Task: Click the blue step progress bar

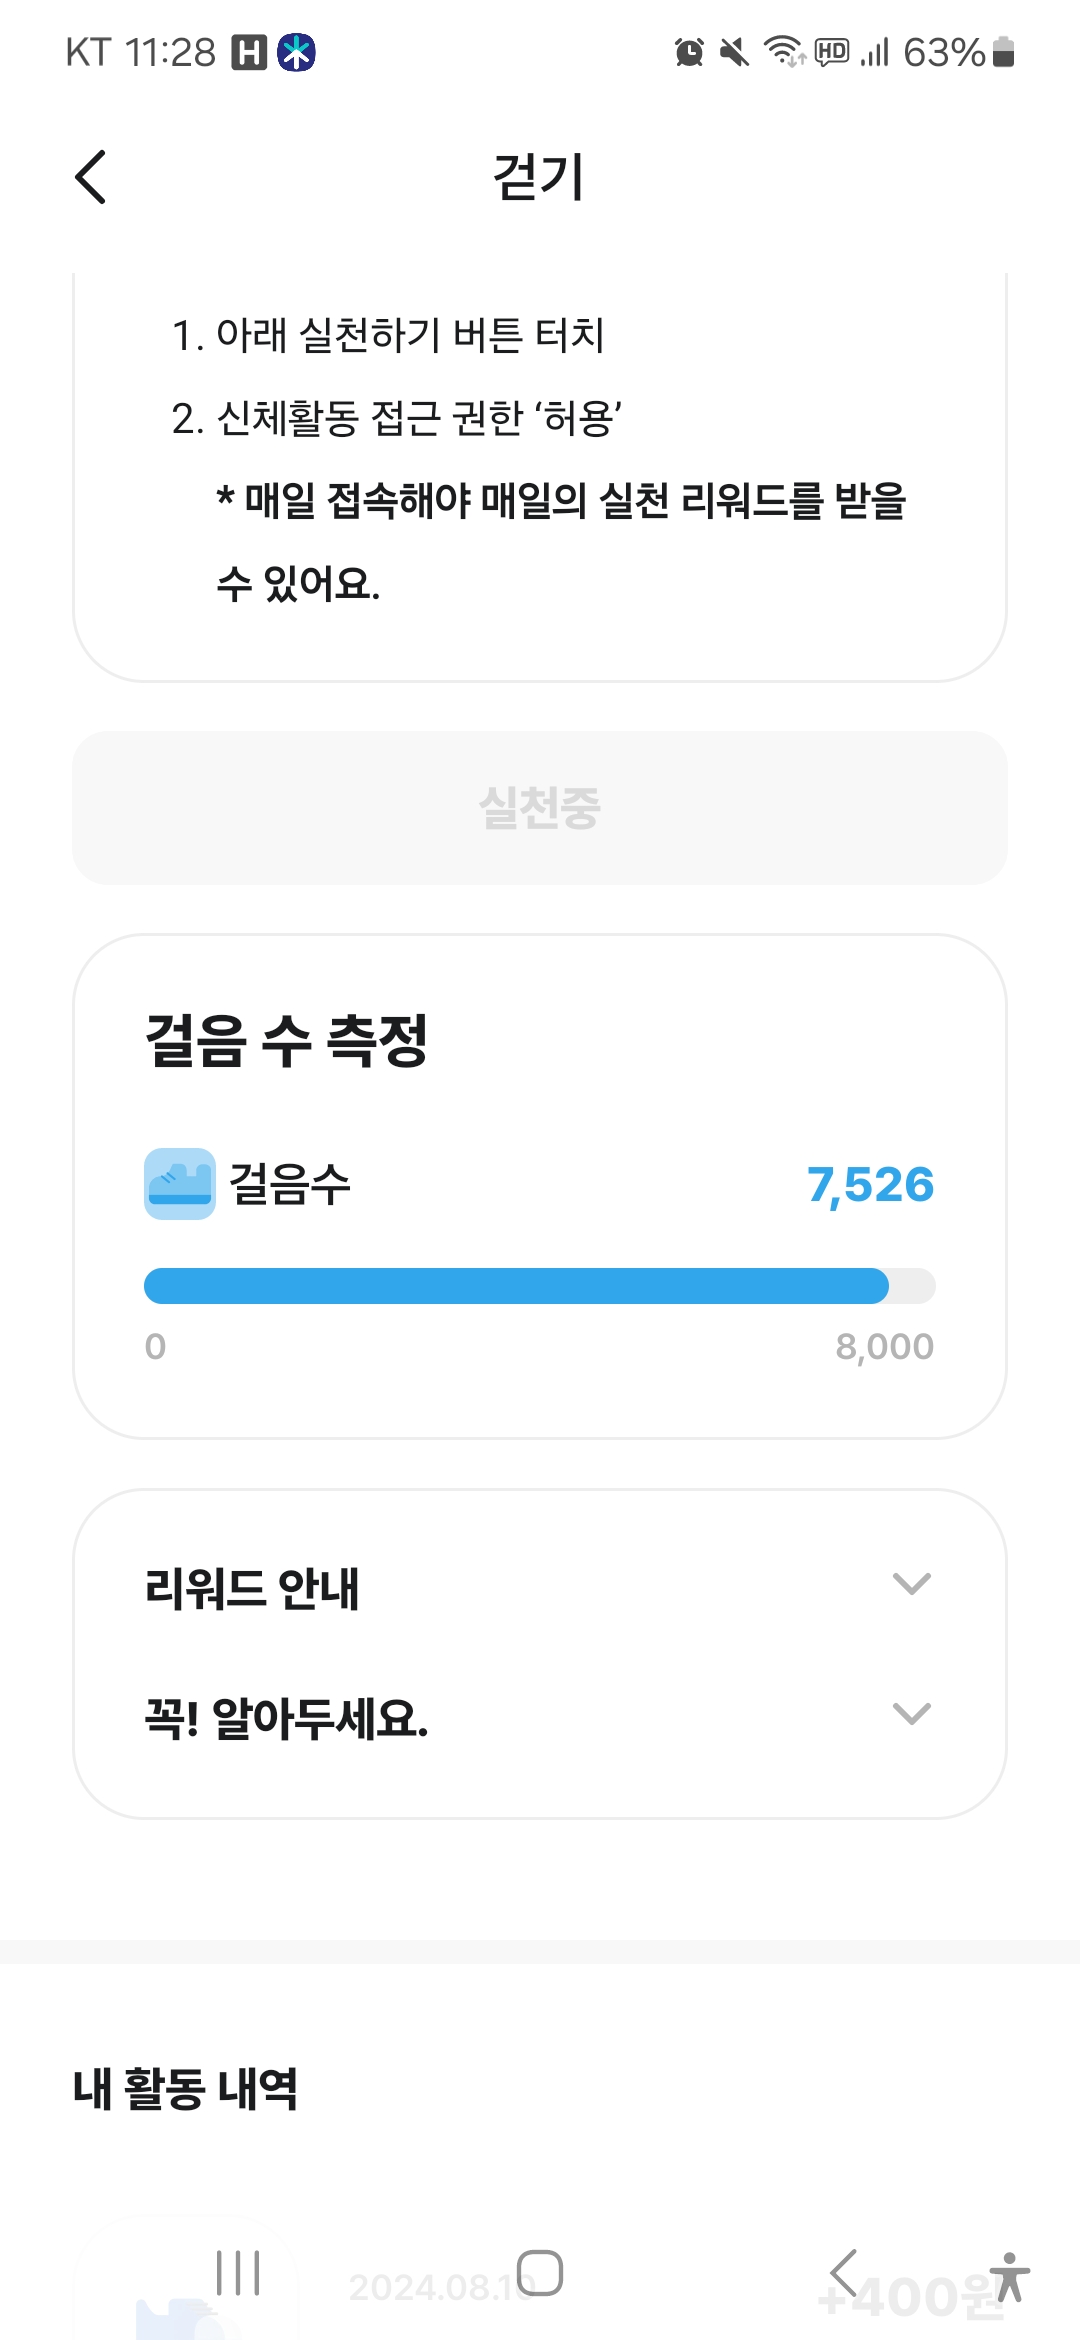Action: pyautogui.click(x=517, y=1286)
